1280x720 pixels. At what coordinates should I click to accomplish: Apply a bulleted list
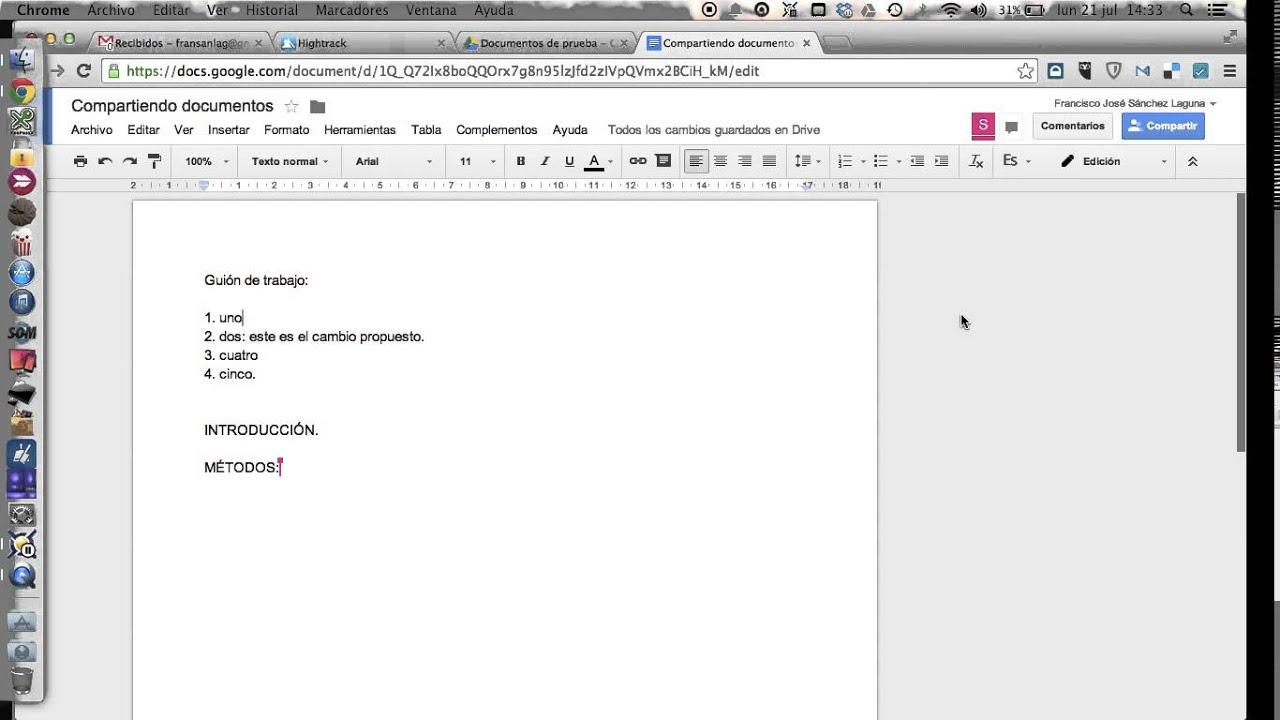pyautogui.click(x=882, y=160)
